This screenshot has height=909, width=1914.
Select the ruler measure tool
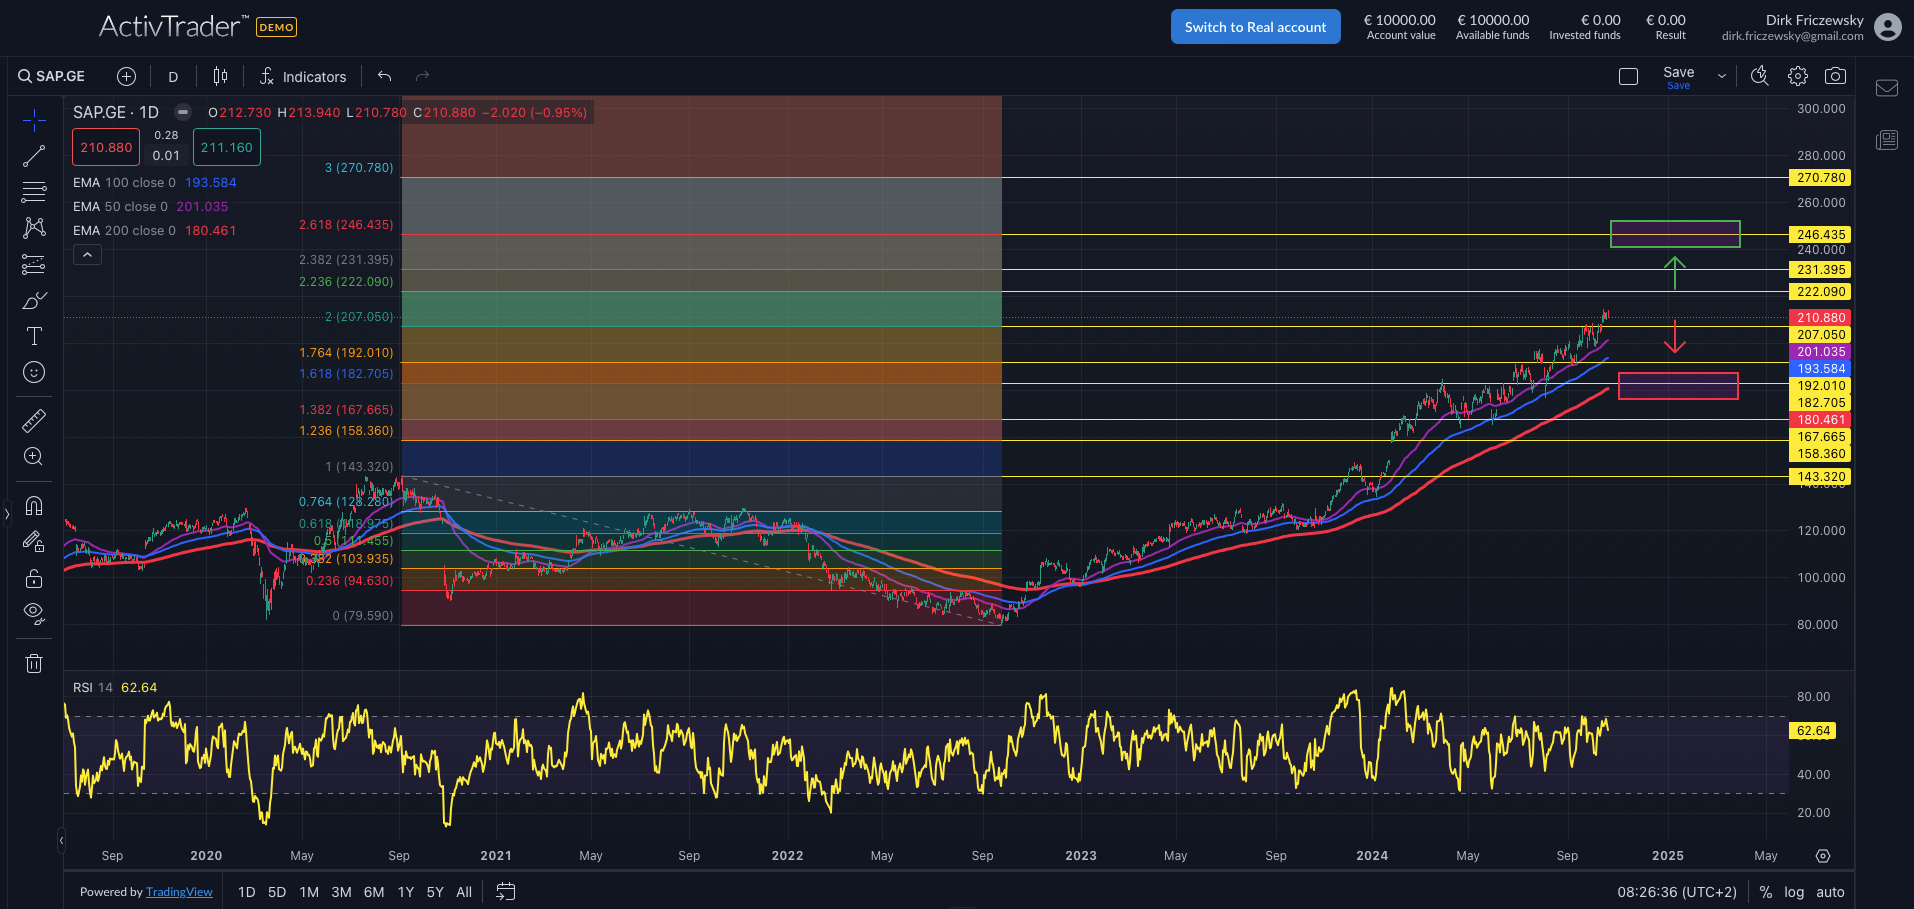34,421
